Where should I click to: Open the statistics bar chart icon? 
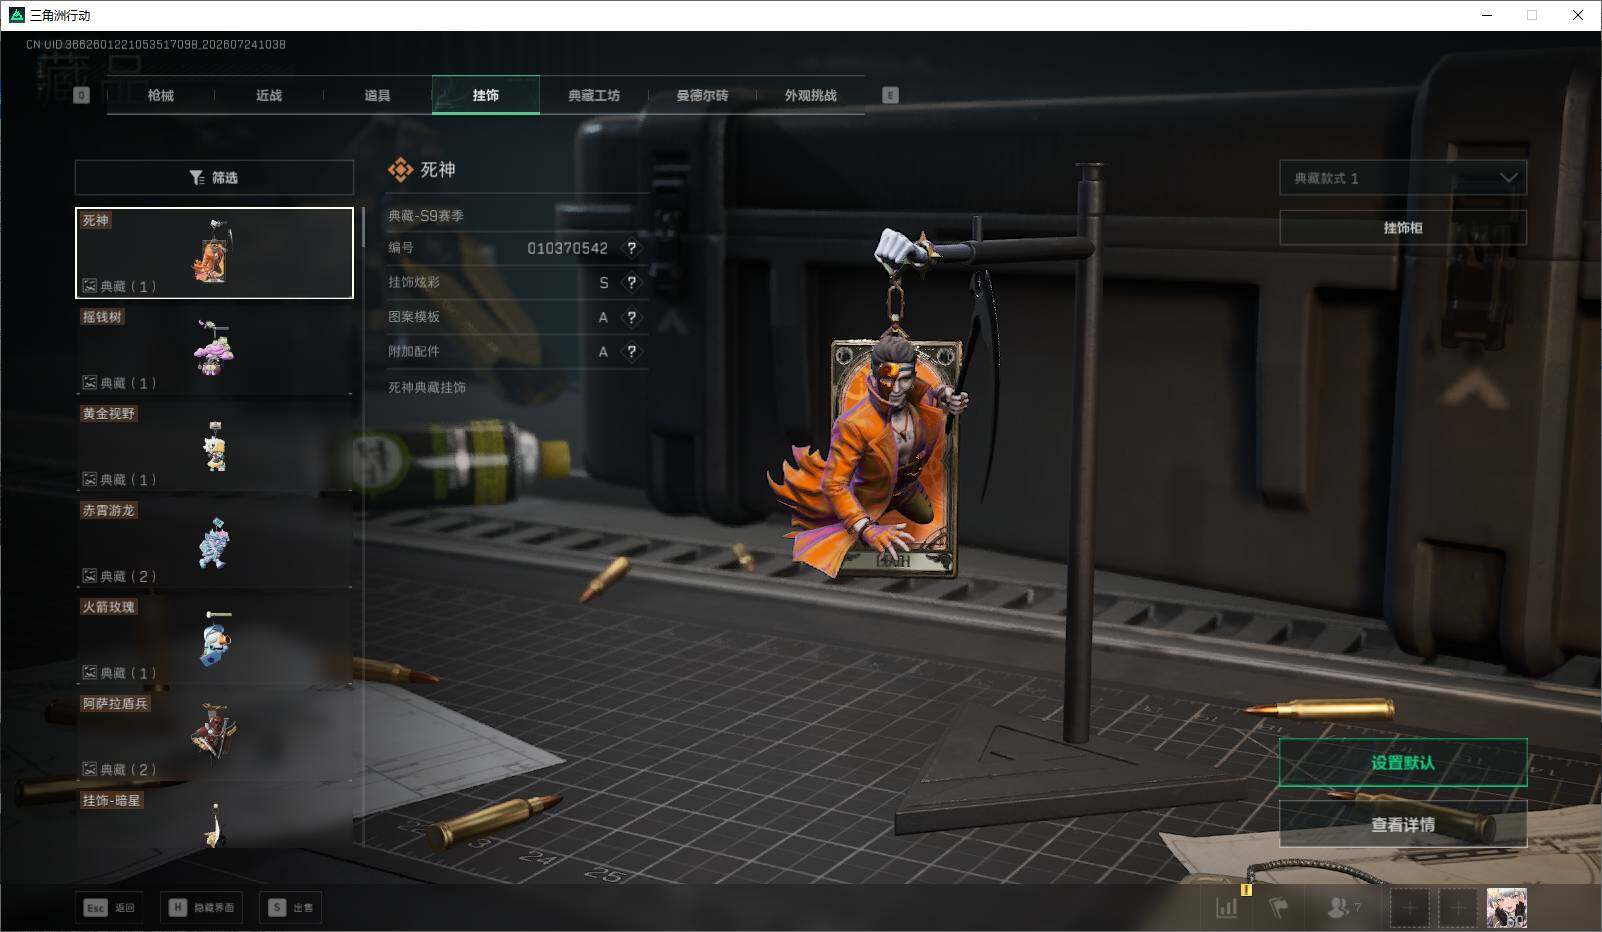pyautogui.click(x=1227, y=907)
